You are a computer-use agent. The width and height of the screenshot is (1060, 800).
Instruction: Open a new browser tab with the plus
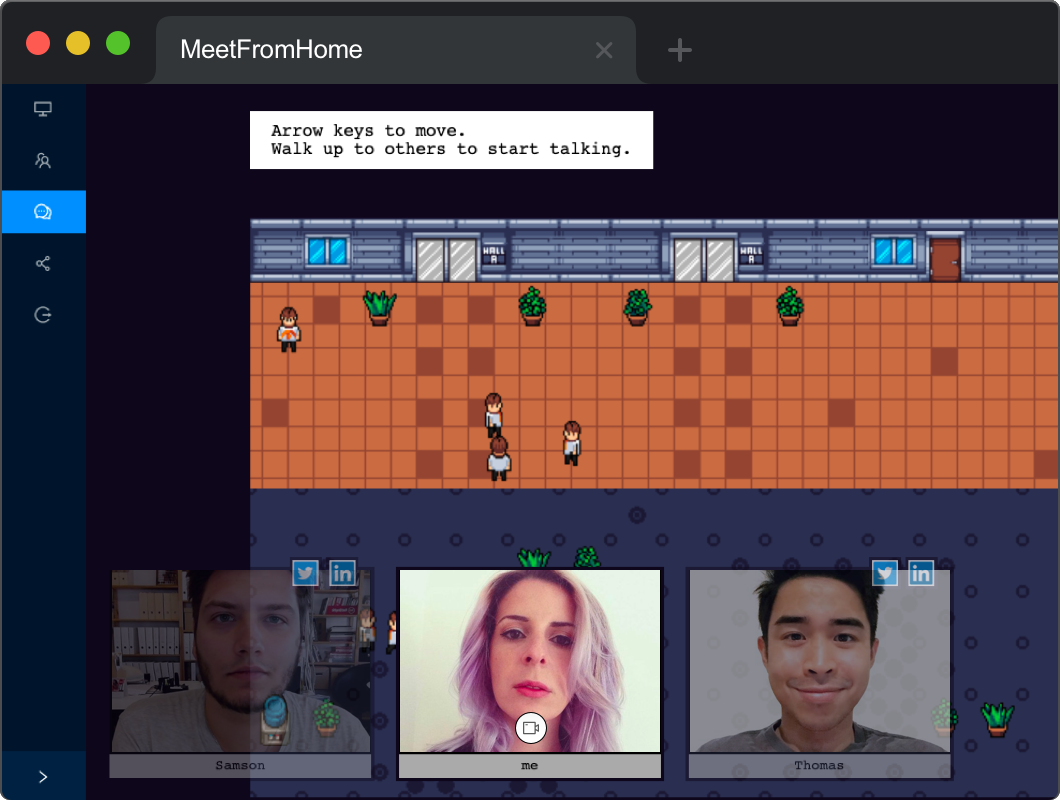679,49
